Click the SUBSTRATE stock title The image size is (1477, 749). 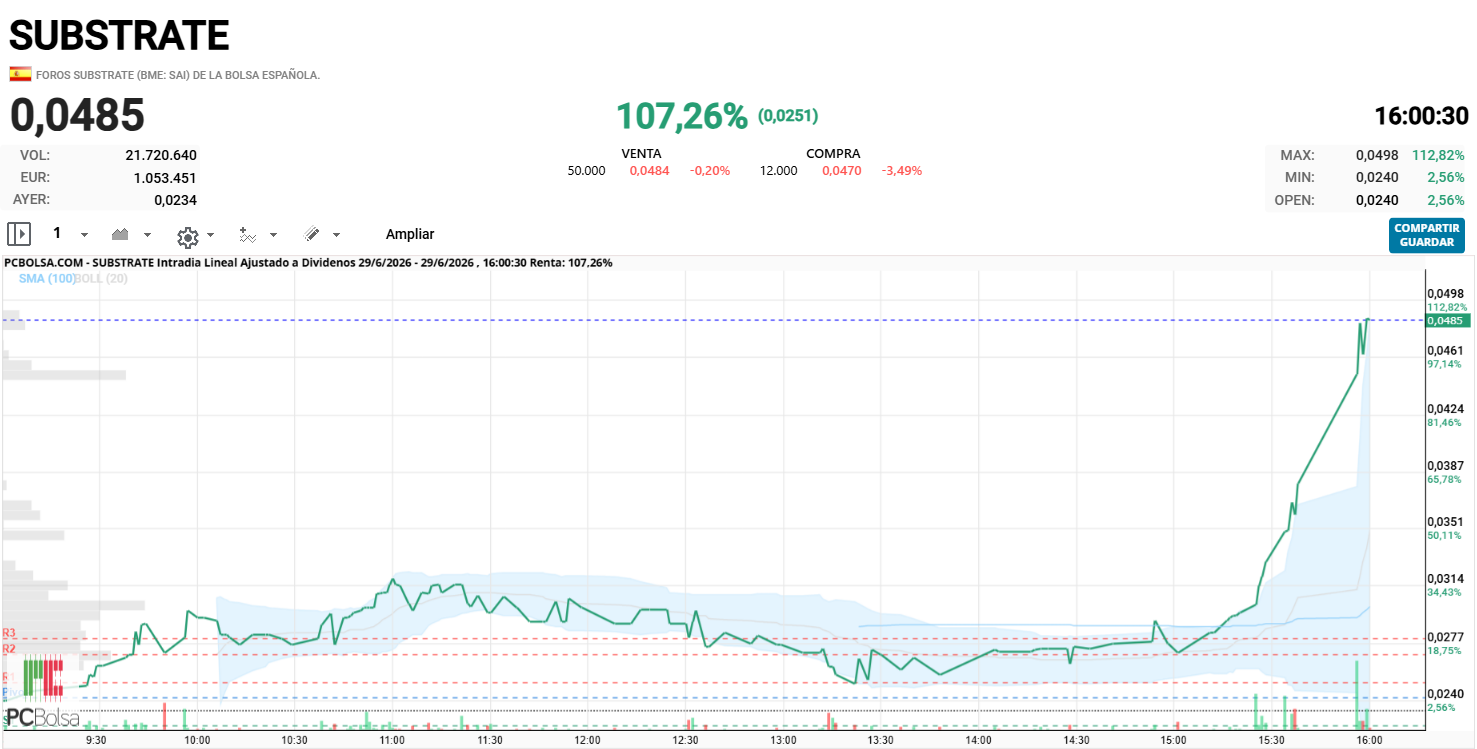[x=119, y=36]
